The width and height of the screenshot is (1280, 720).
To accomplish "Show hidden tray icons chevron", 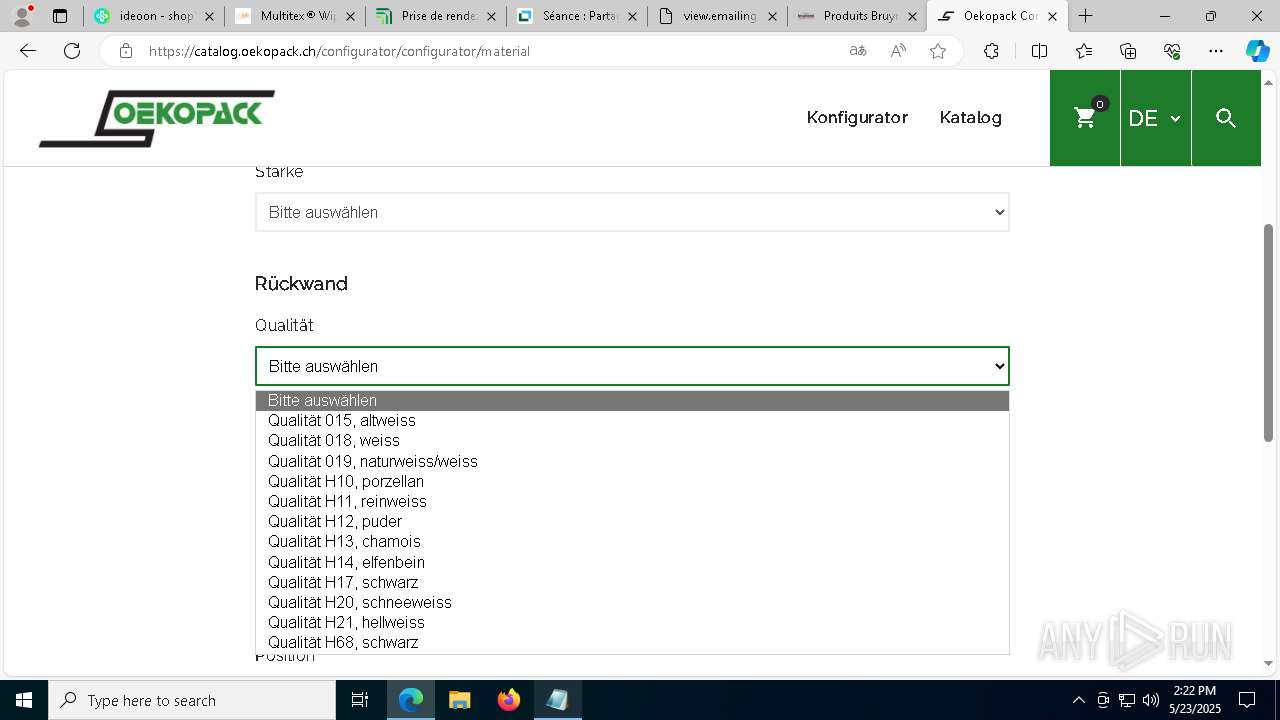I will click(1078, 700).
